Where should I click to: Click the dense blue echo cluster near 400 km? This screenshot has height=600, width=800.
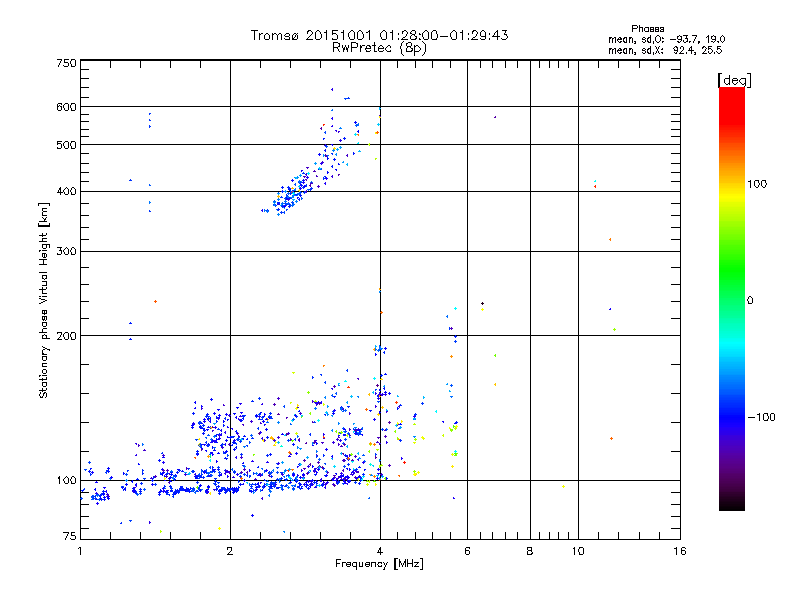click(x=293, y=195)
